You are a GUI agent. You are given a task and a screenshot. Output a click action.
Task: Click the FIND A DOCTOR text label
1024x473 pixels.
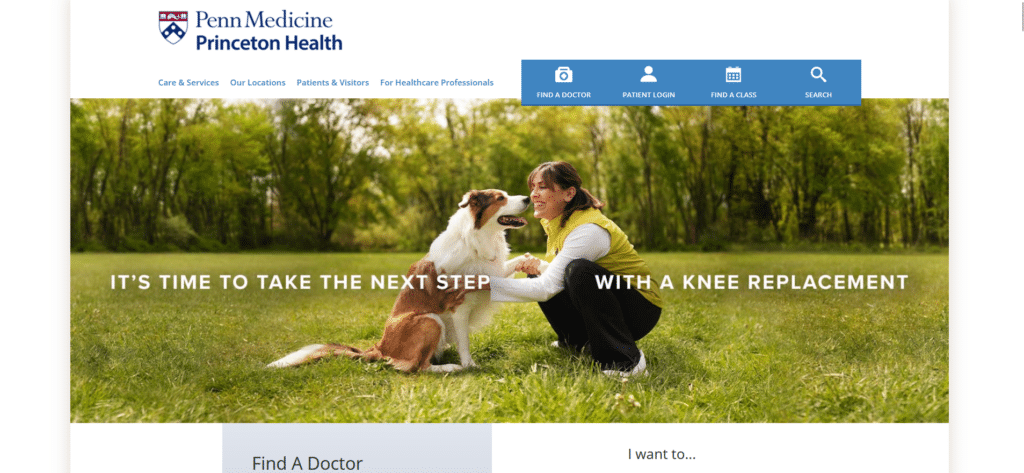coord(564,95)
